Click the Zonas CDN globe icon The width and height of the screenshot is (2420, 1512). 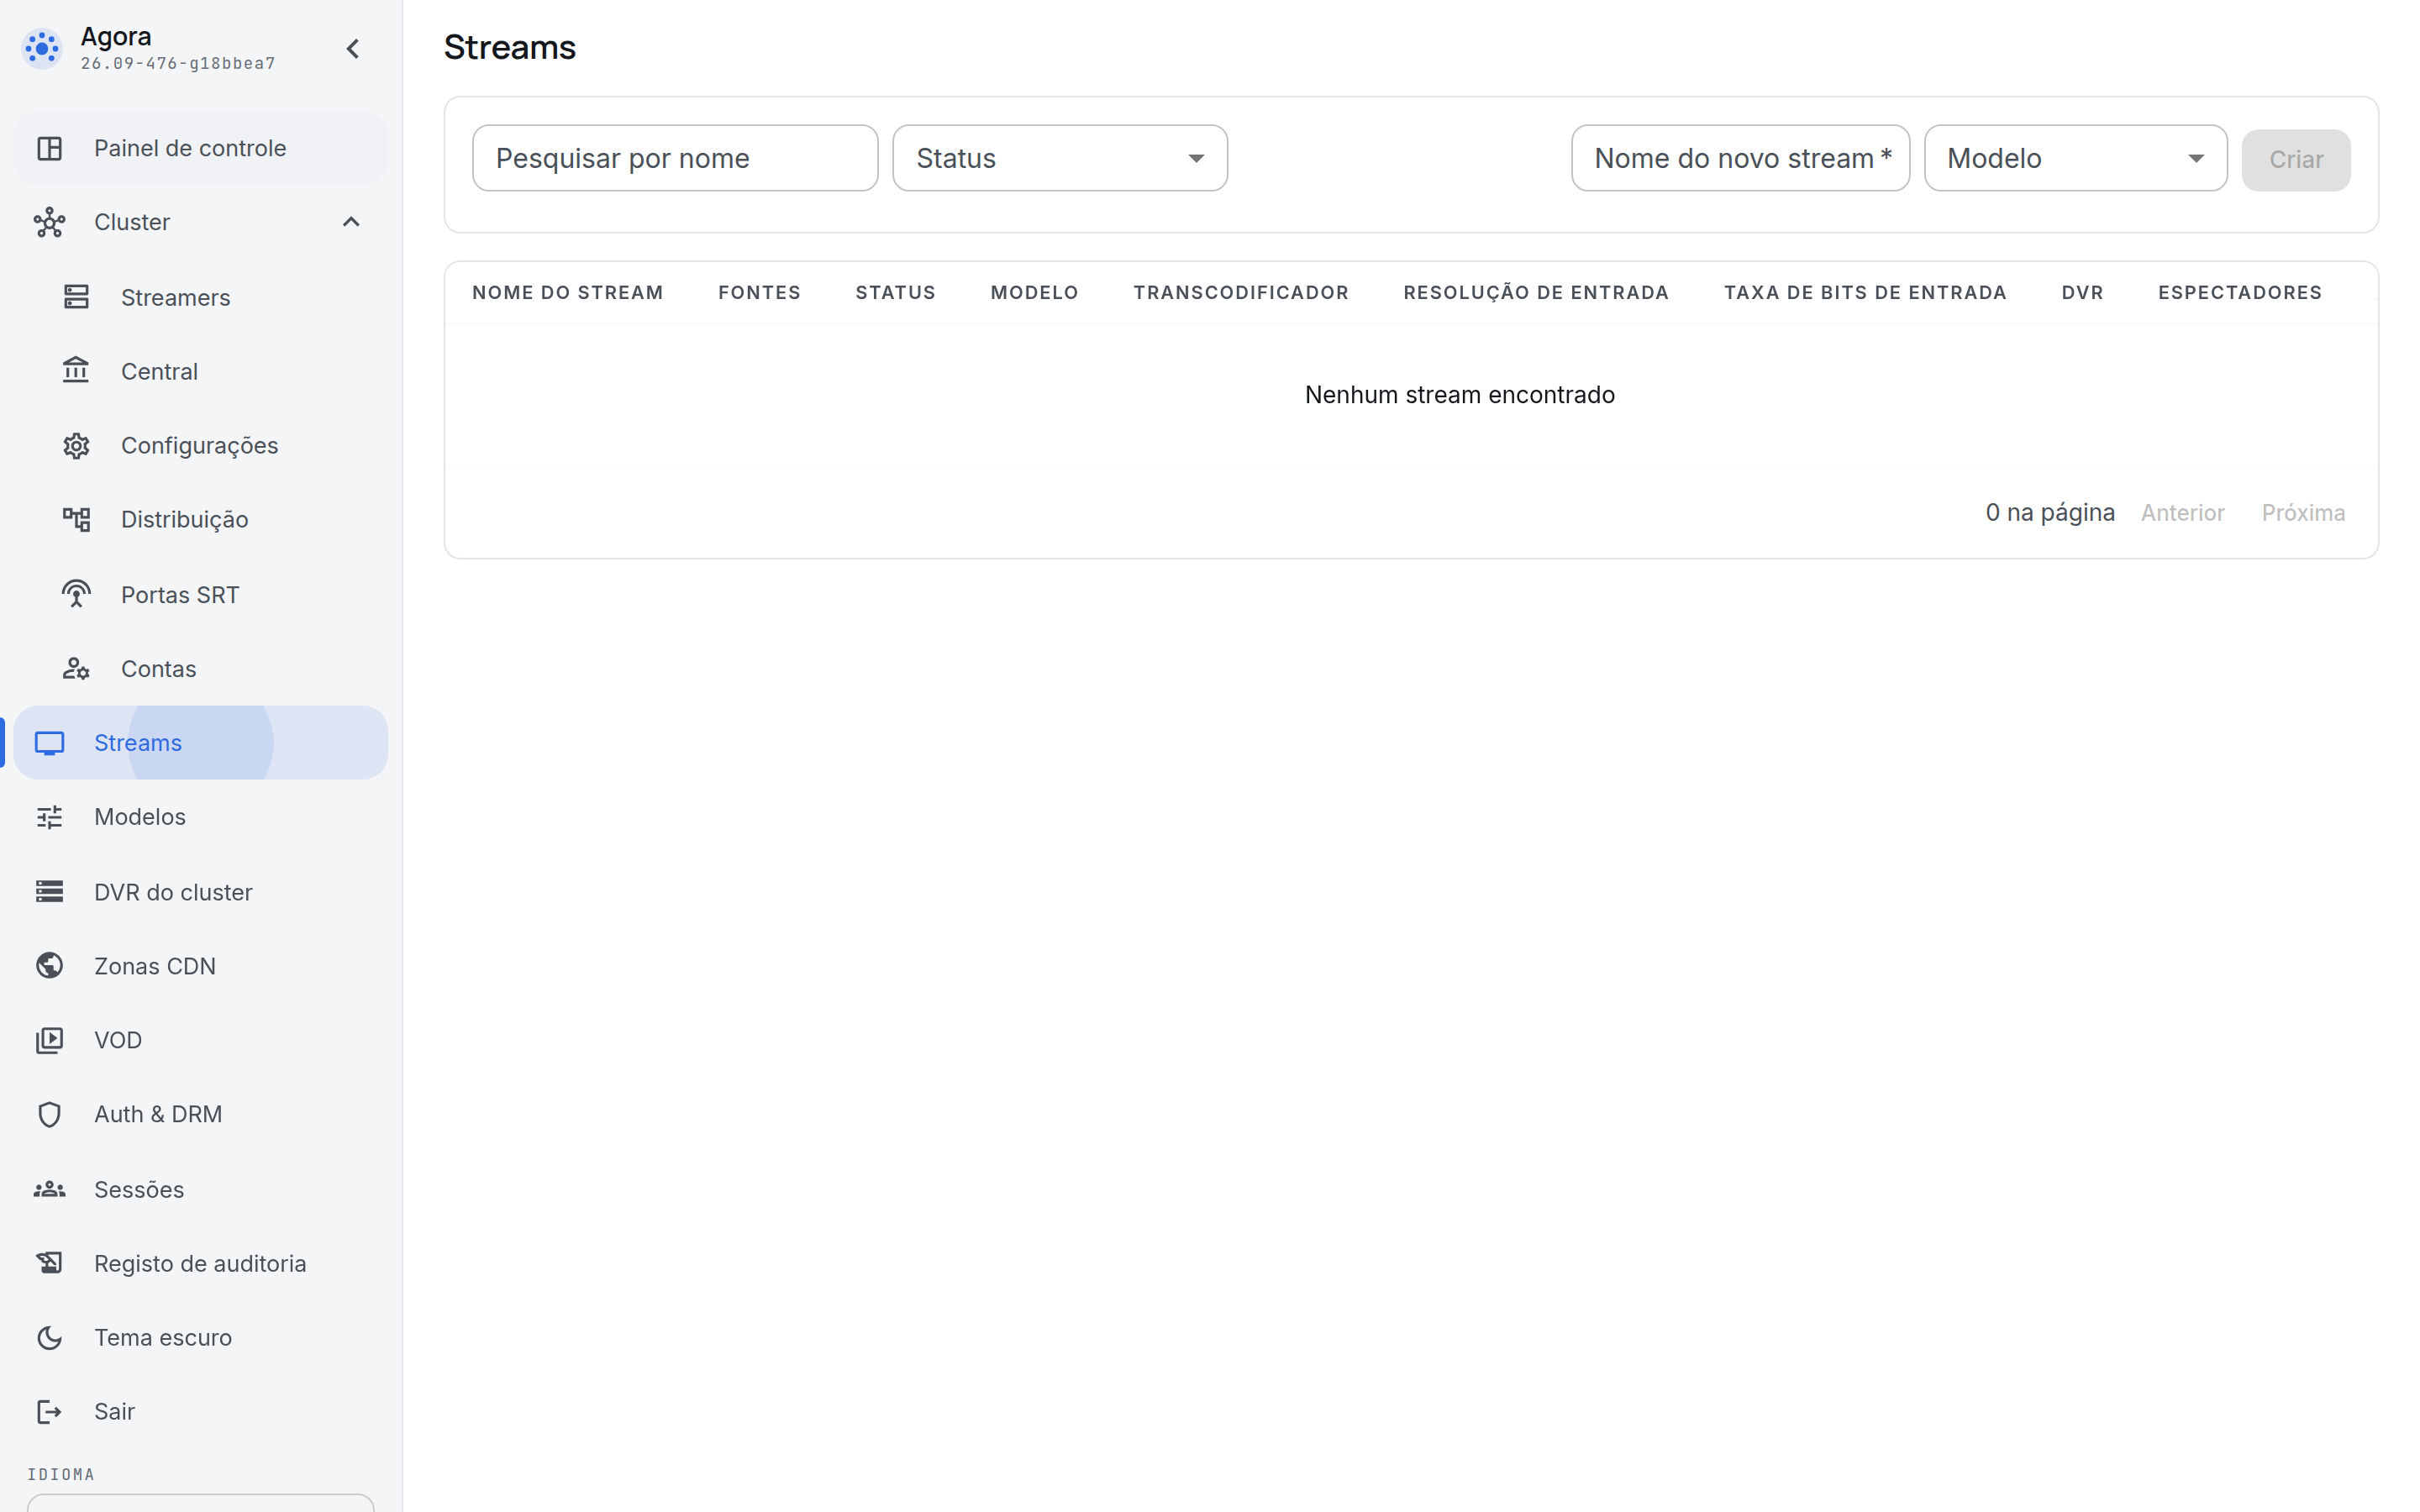(x=50, y=965)
